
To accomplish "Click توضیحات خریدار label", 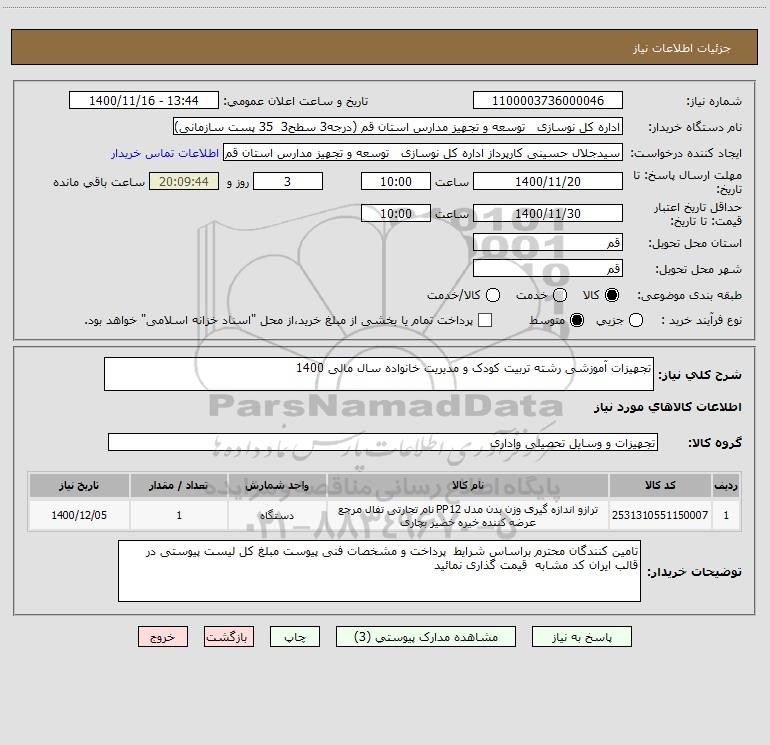I will [x=694, y=572].
